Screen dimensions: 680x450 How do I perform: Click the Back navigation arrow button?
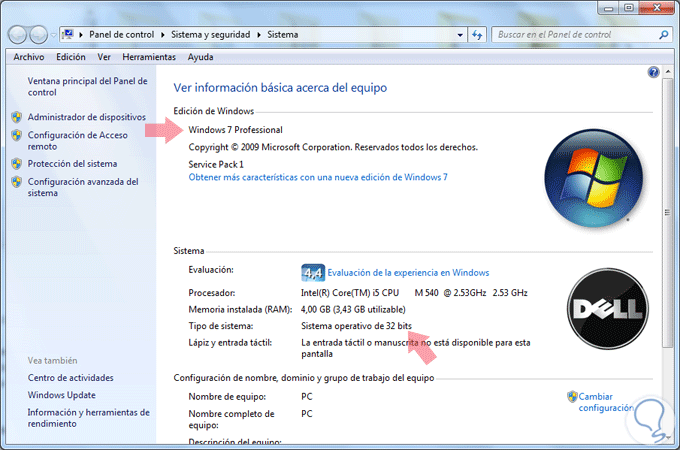(18, 35)
